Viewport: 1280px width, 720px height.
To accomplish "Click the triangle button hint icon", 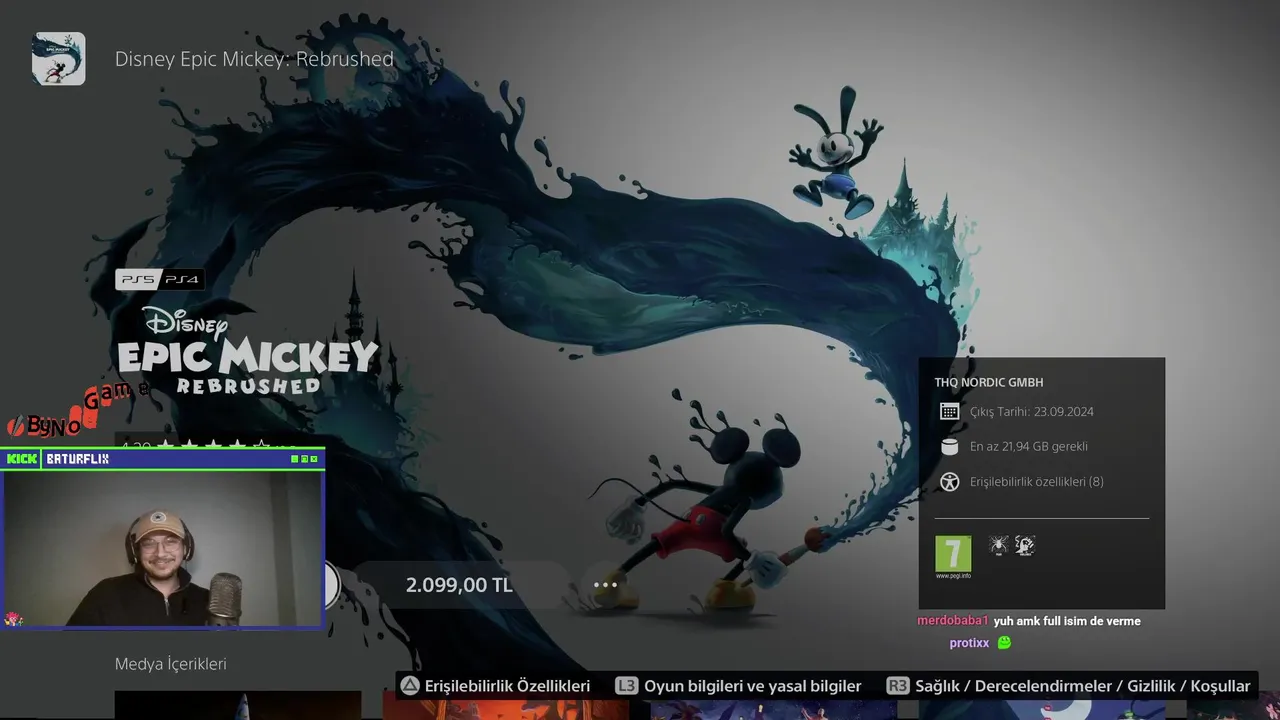I will click(410, 686).
